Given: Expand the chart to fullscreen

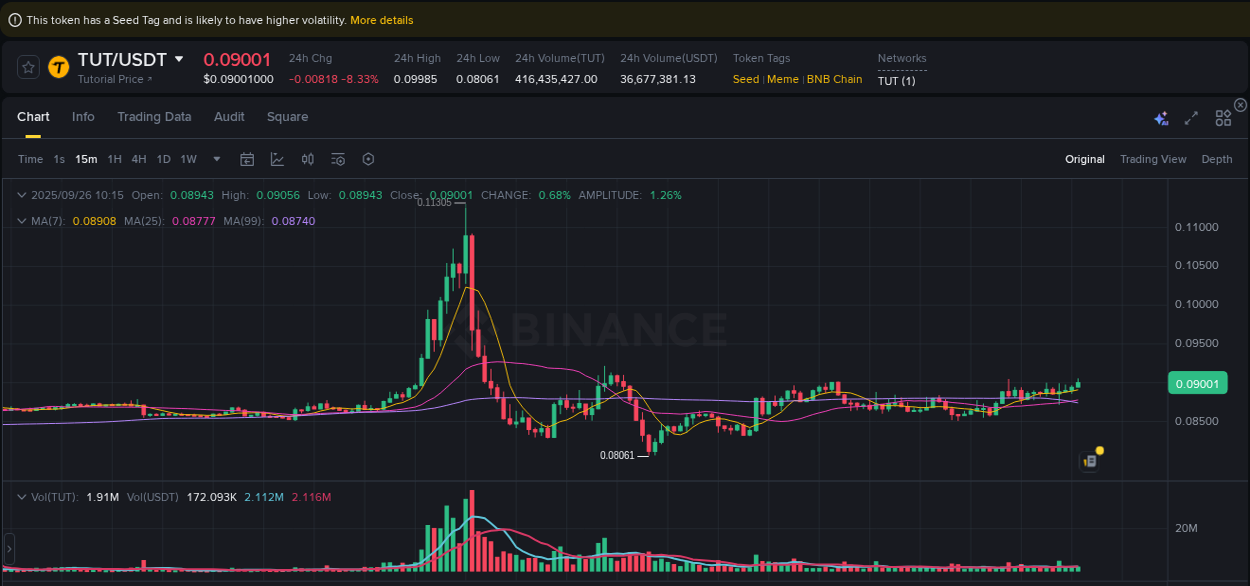Looking at the screenshot, I should (1191, 117).
